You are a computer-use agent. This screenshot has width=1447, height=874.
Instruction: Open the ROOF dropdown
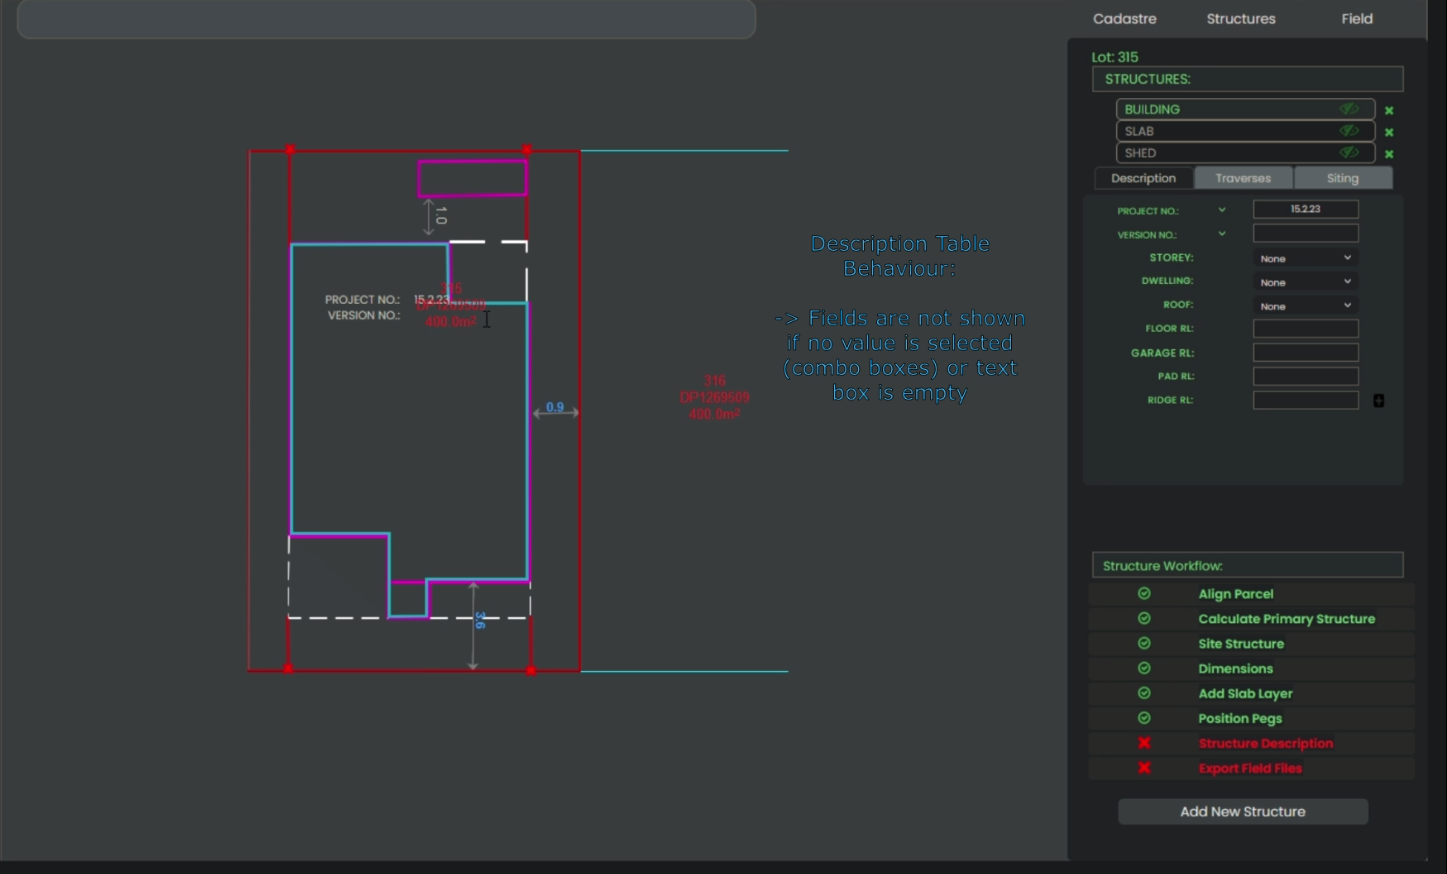(1306, 306)
